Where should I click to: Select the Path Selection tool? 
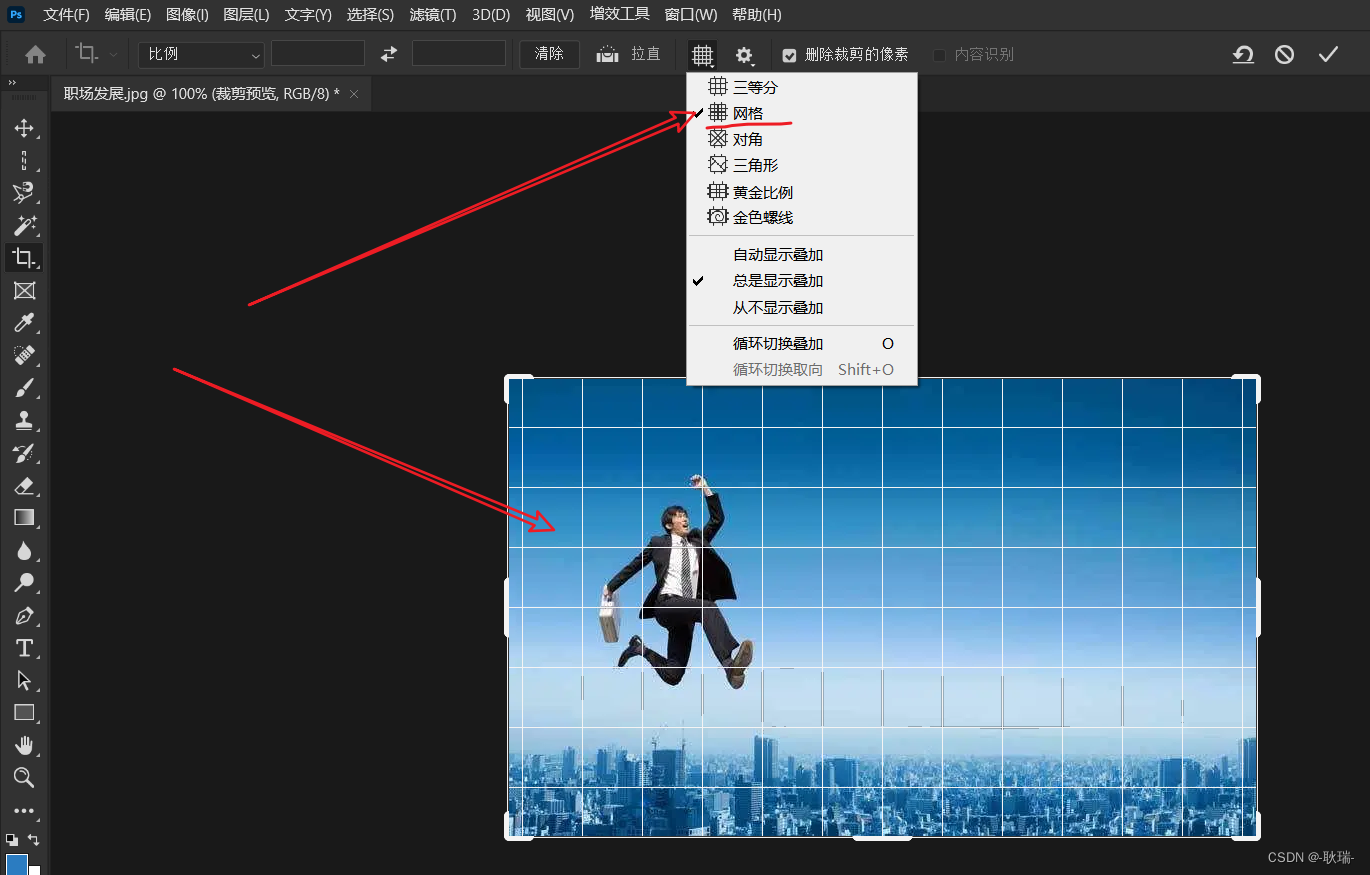(x=24, y=680)
